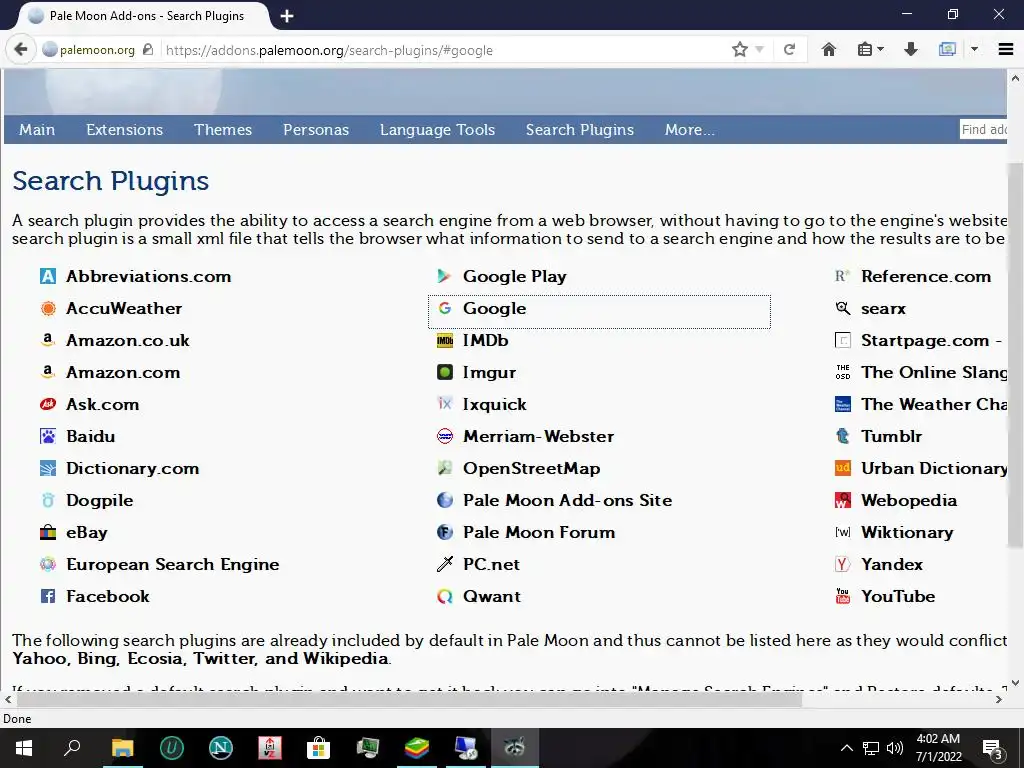Open the Wiktionary plugin link
This screenshot has height=768, width=1024.
pyautogui.click(x=907, y=532)
